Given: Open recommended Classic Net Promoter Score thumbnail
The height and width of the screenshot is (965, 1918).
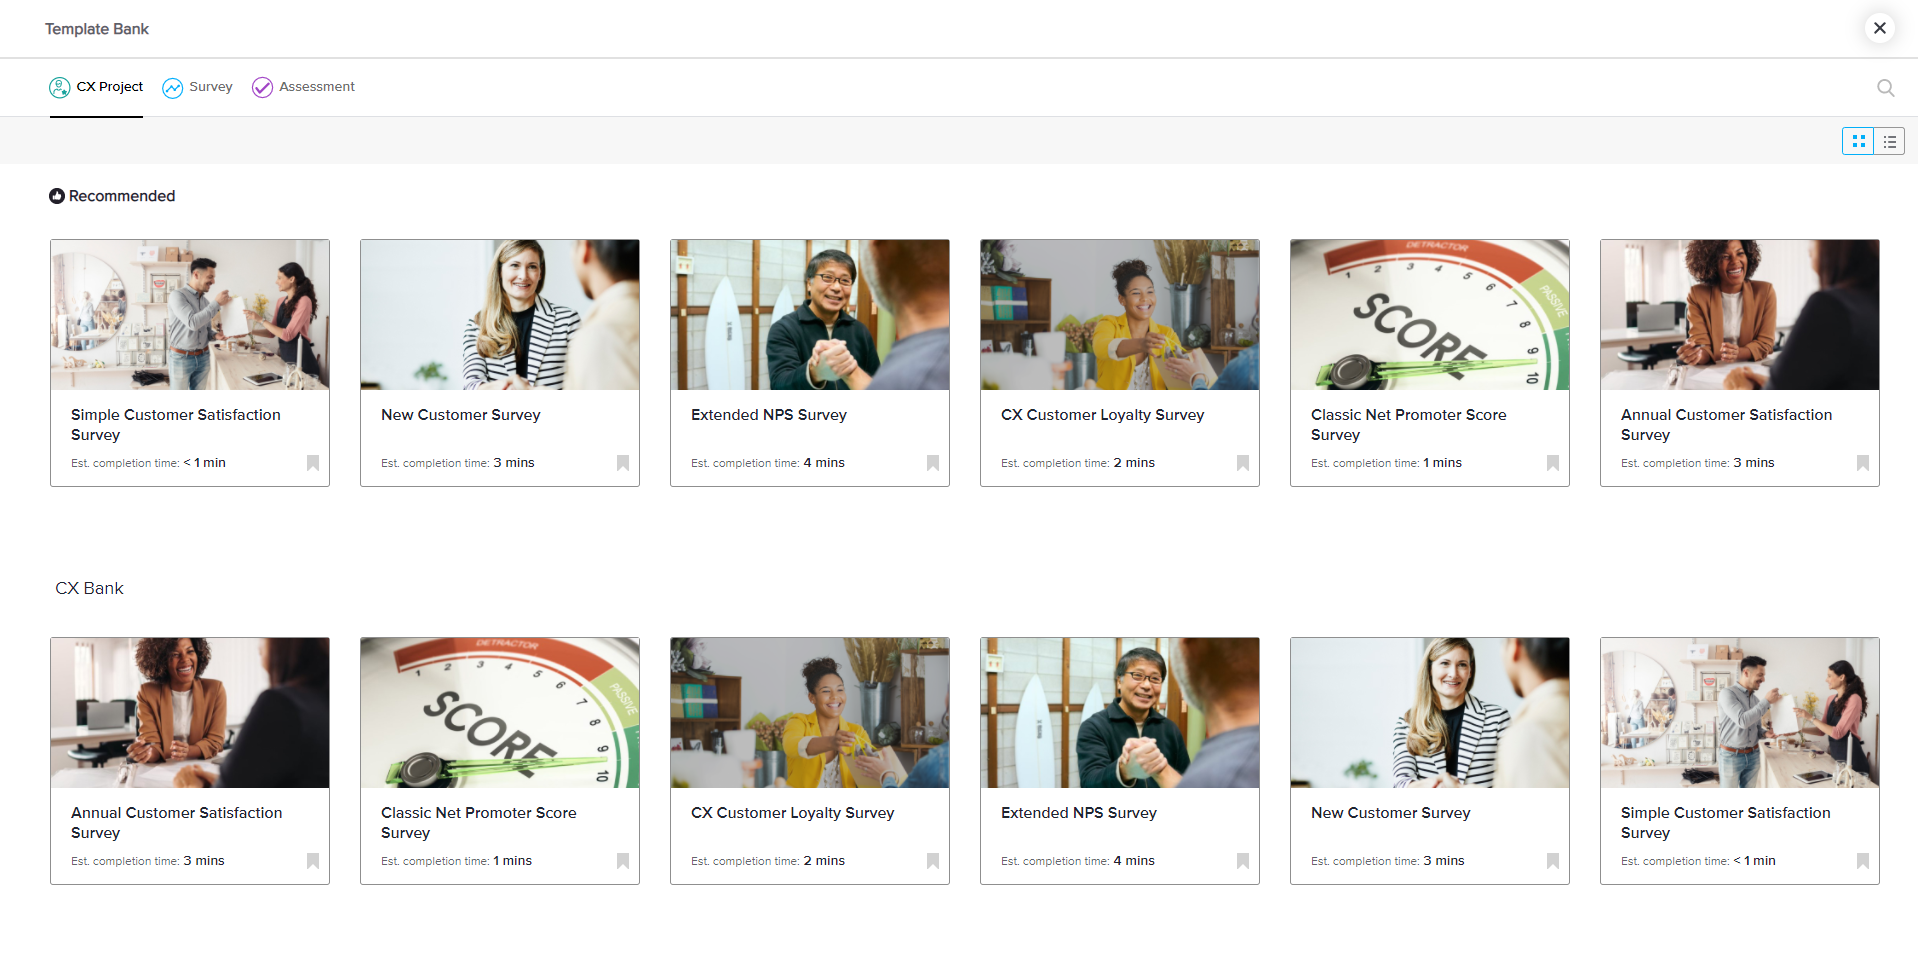Looking at the screenshot, I should (1429, 315).
